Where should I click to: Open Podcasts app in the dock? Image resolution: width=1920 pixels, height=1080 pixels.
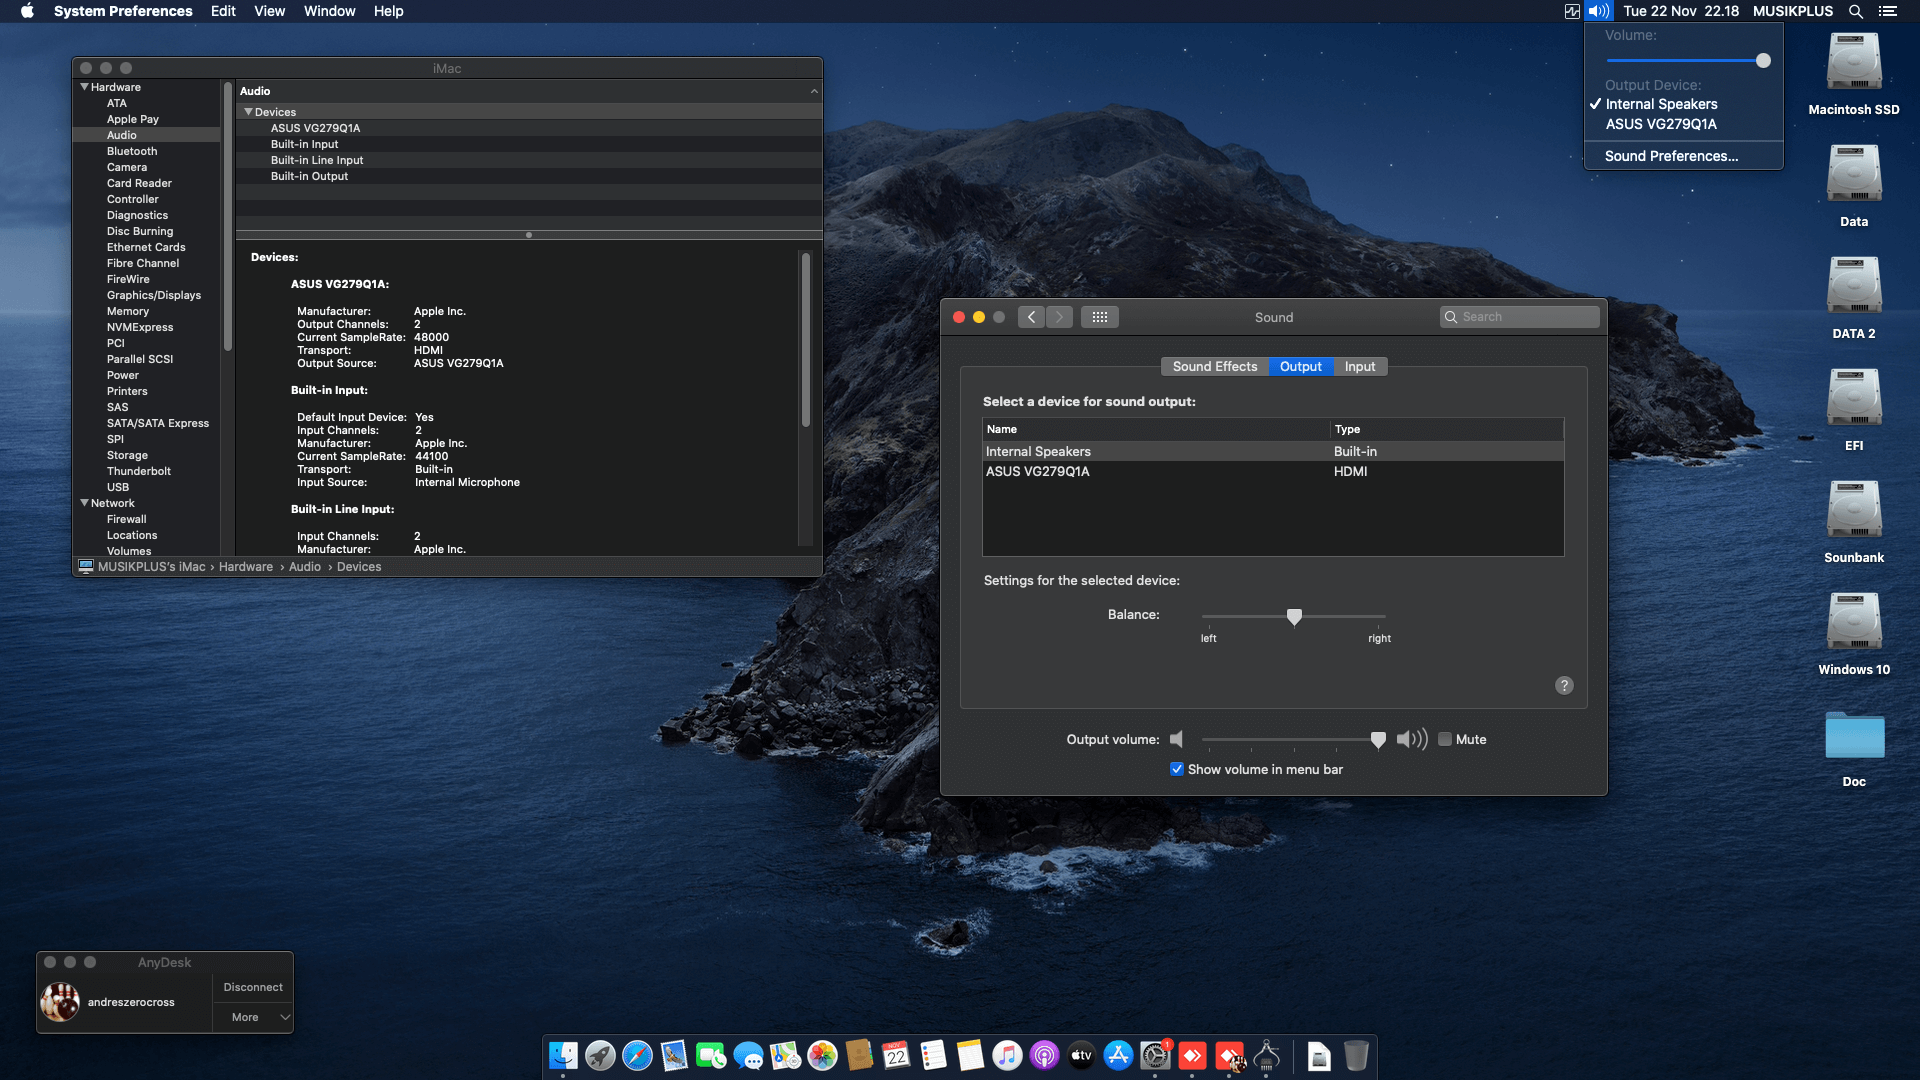click(1044, 1056)
